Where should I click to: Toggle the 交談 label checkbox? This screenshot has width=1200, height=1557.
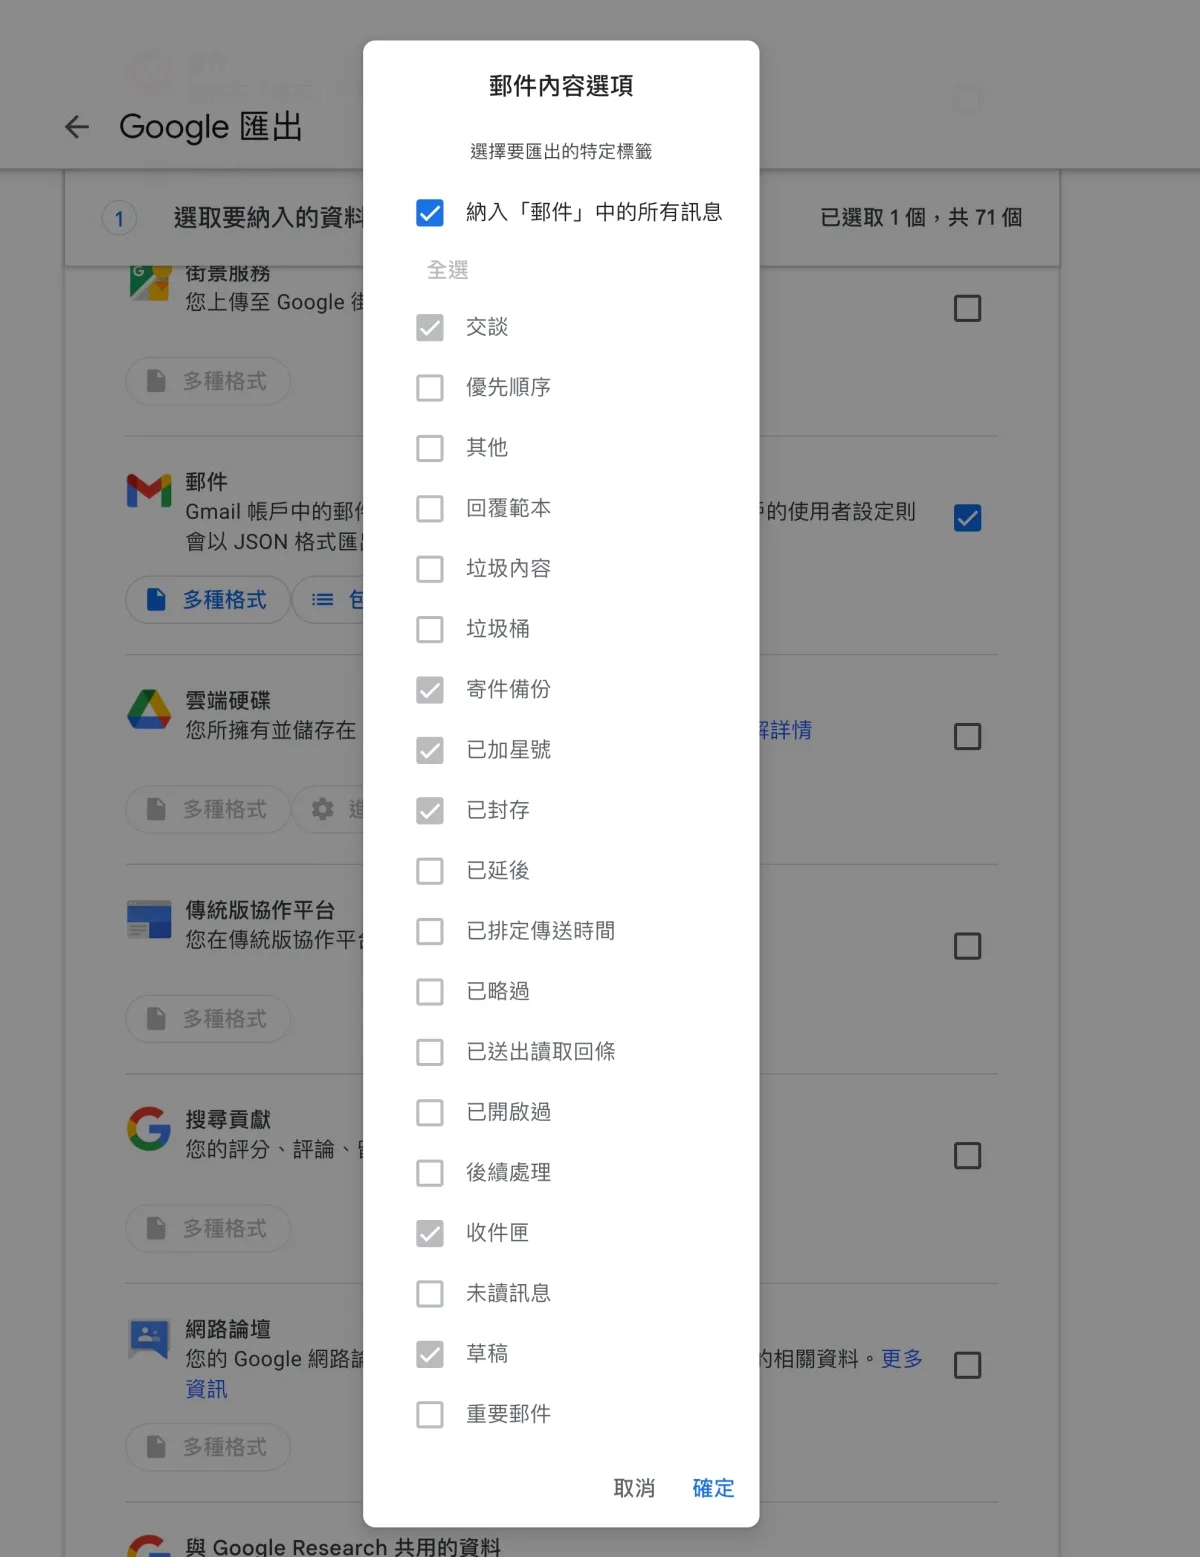430,328
